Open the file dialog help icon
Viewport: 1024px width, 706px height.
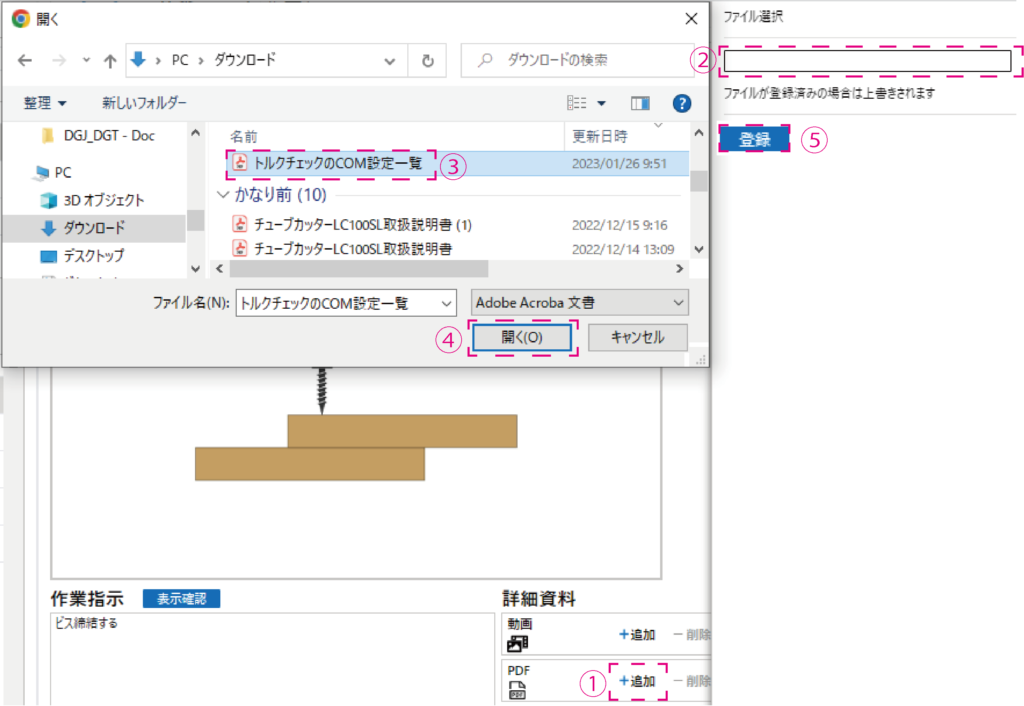(x=682, y=103)
